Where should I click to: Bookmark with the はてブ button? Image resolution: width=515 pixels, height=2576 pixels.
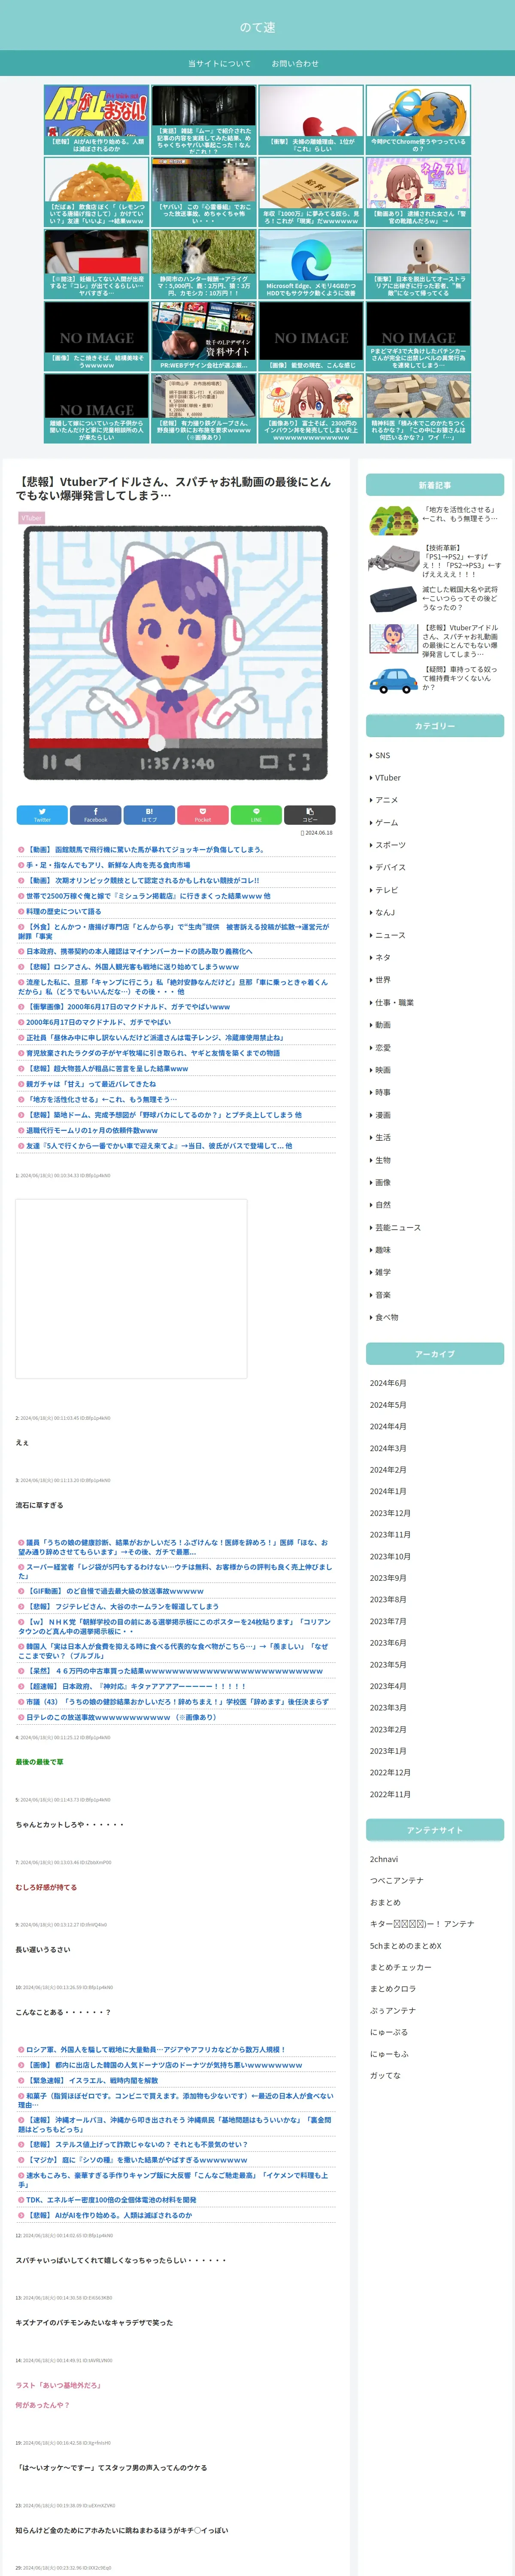pos(149,815)
